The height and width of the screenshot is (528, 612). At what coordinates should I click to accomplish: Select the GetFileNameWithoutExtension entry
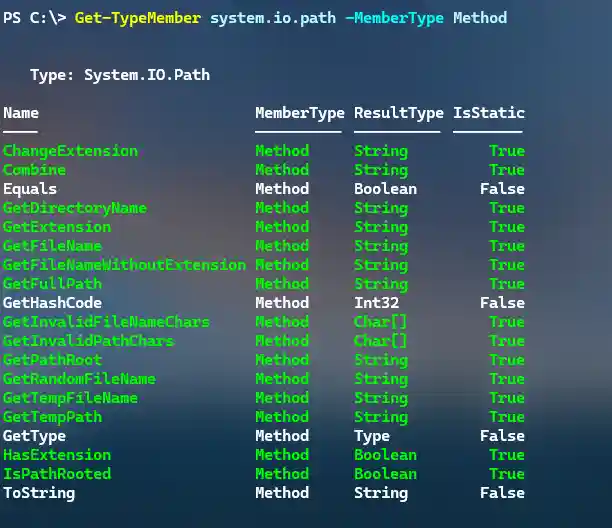click(x=125, y=265)
